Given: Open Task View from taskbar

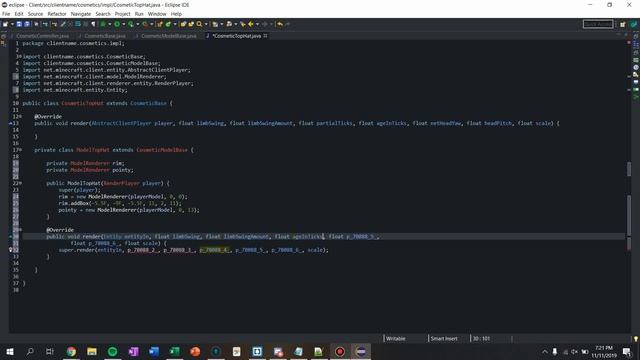Looking at the screenshot, I should coord(50,351).
